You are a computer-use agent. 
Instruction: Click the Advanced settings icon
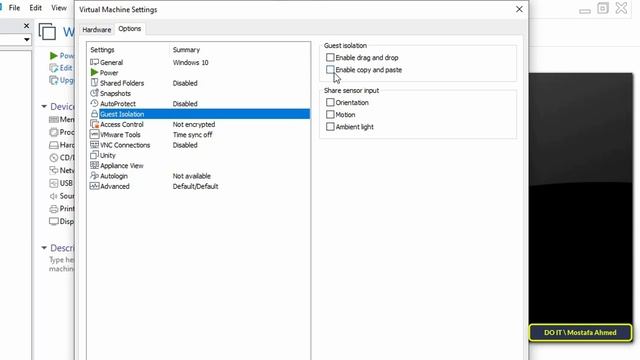(x=94, y=186)
